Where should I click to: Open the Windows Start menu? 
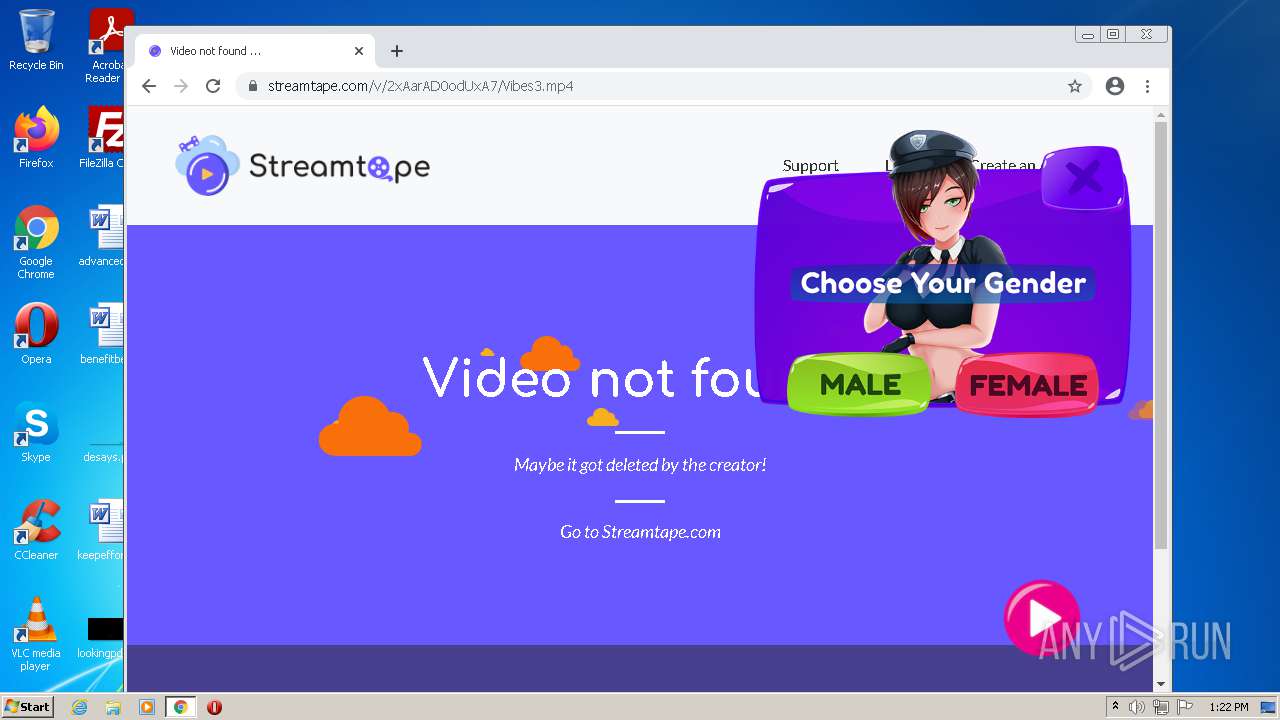[27, 706]
